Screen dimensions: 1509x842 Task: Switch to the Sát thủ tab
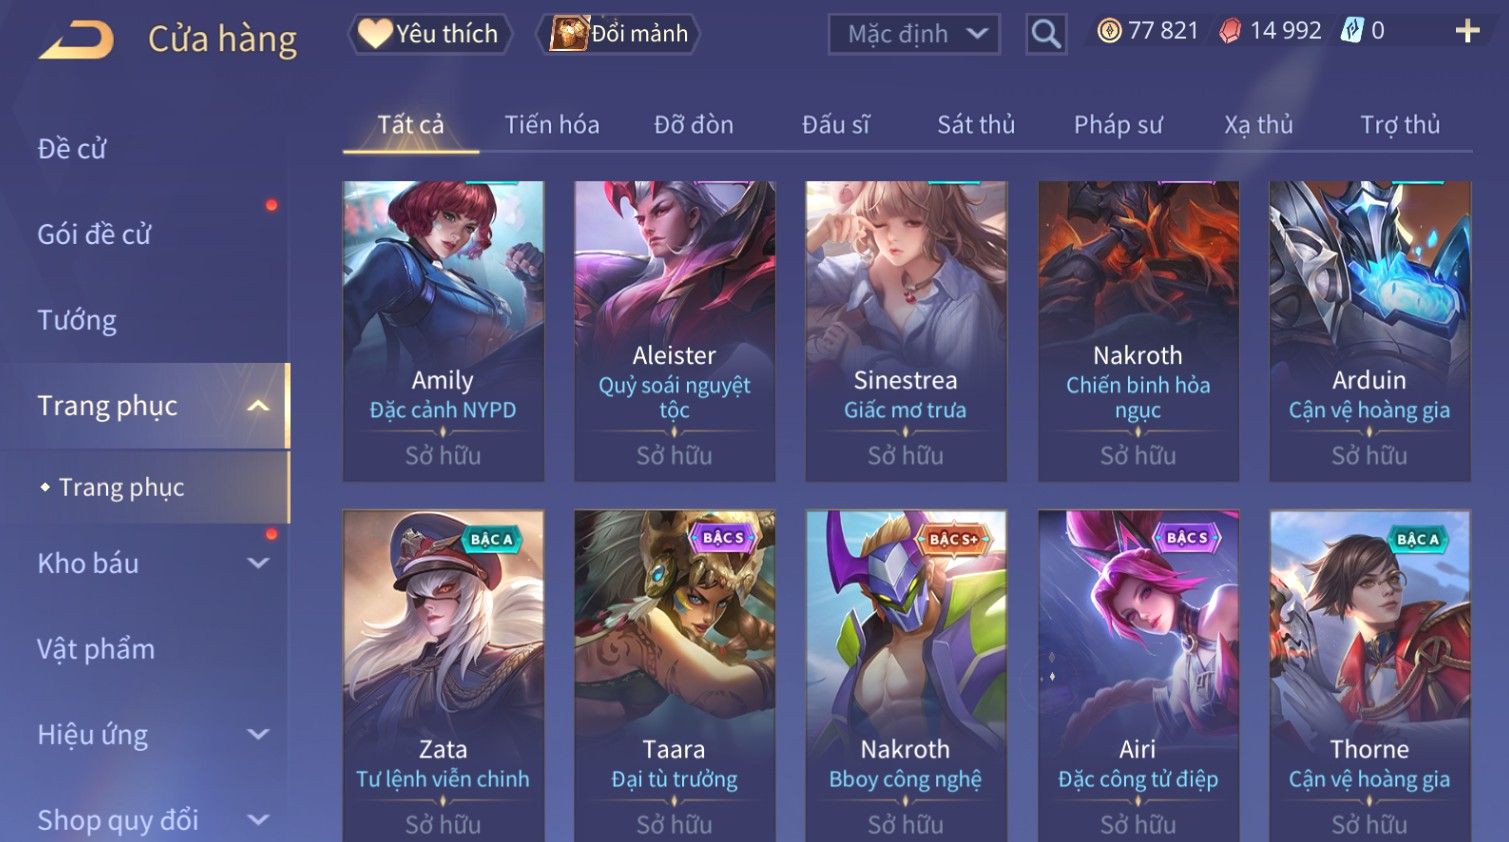point(976,125)
